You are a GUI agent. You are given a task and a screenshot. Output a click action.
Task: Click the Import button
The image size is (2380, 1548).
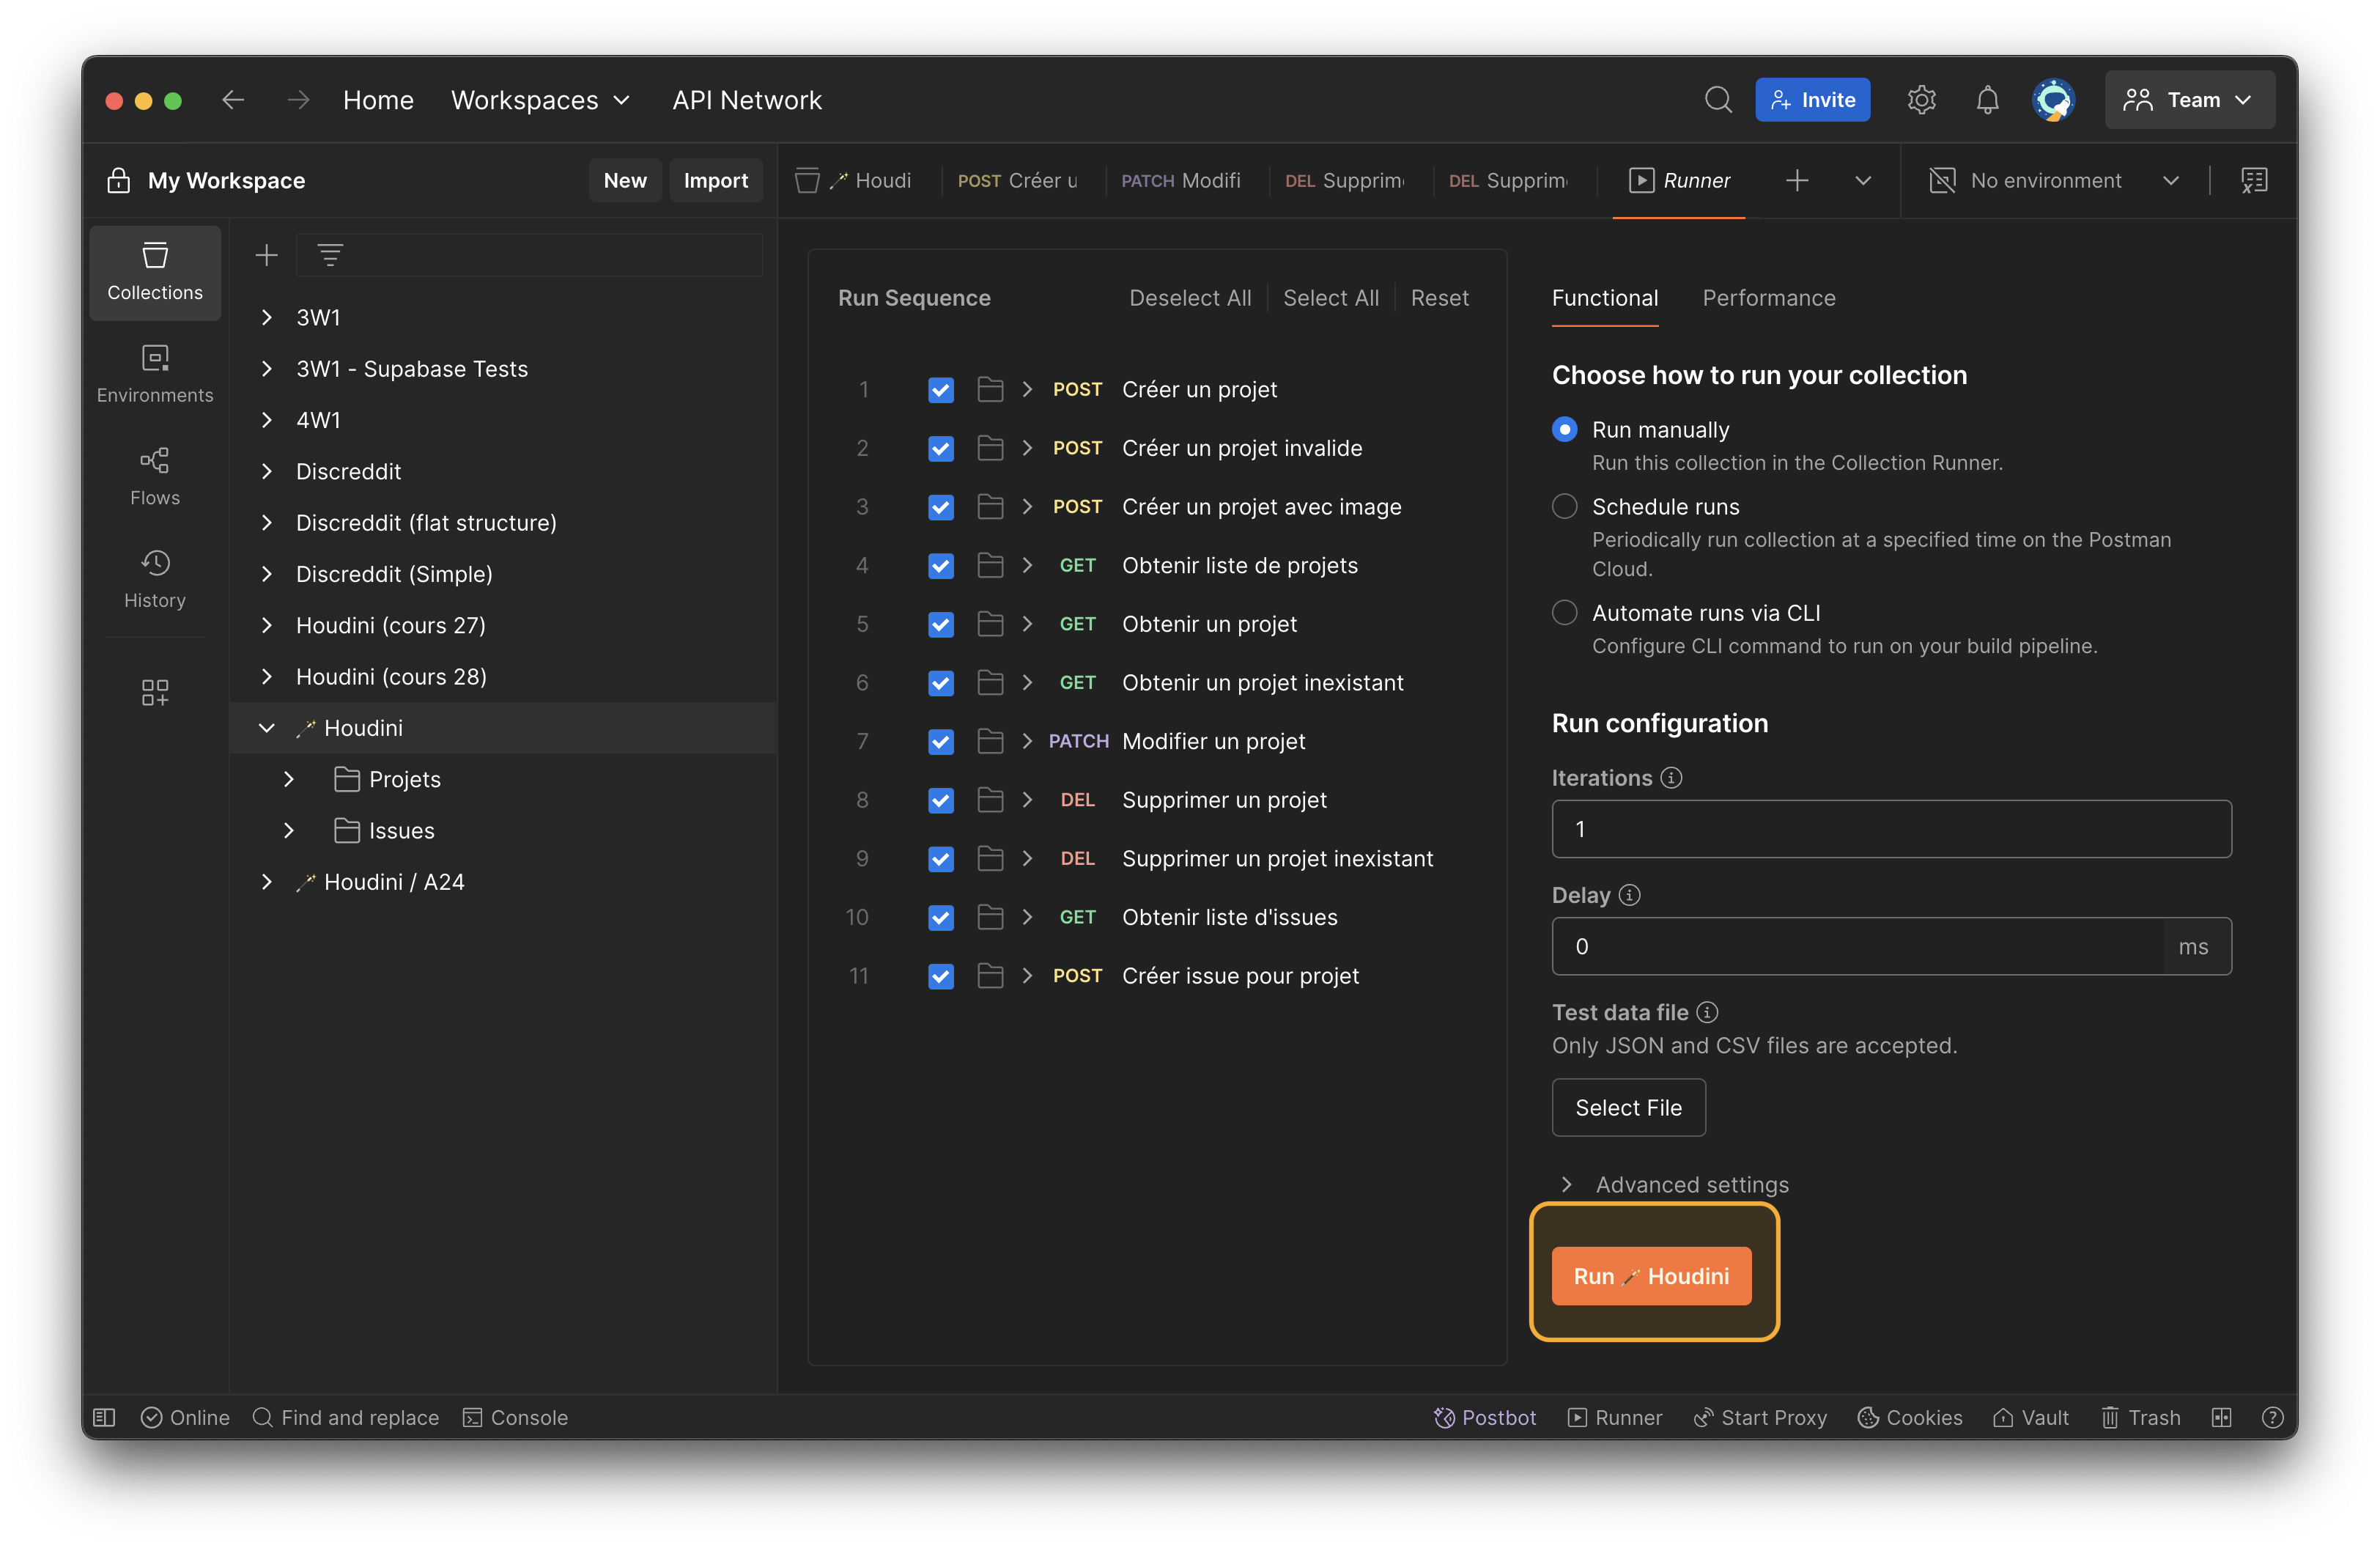coord(716,181)
